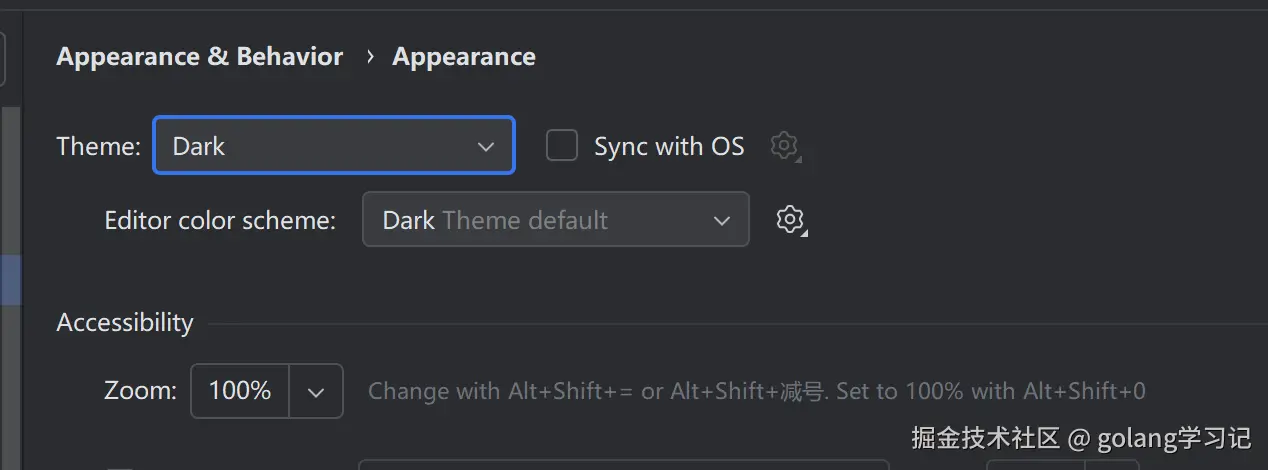Click the "Sync with OS" label text
This screenshot has height=470, width=1268.
669,146
